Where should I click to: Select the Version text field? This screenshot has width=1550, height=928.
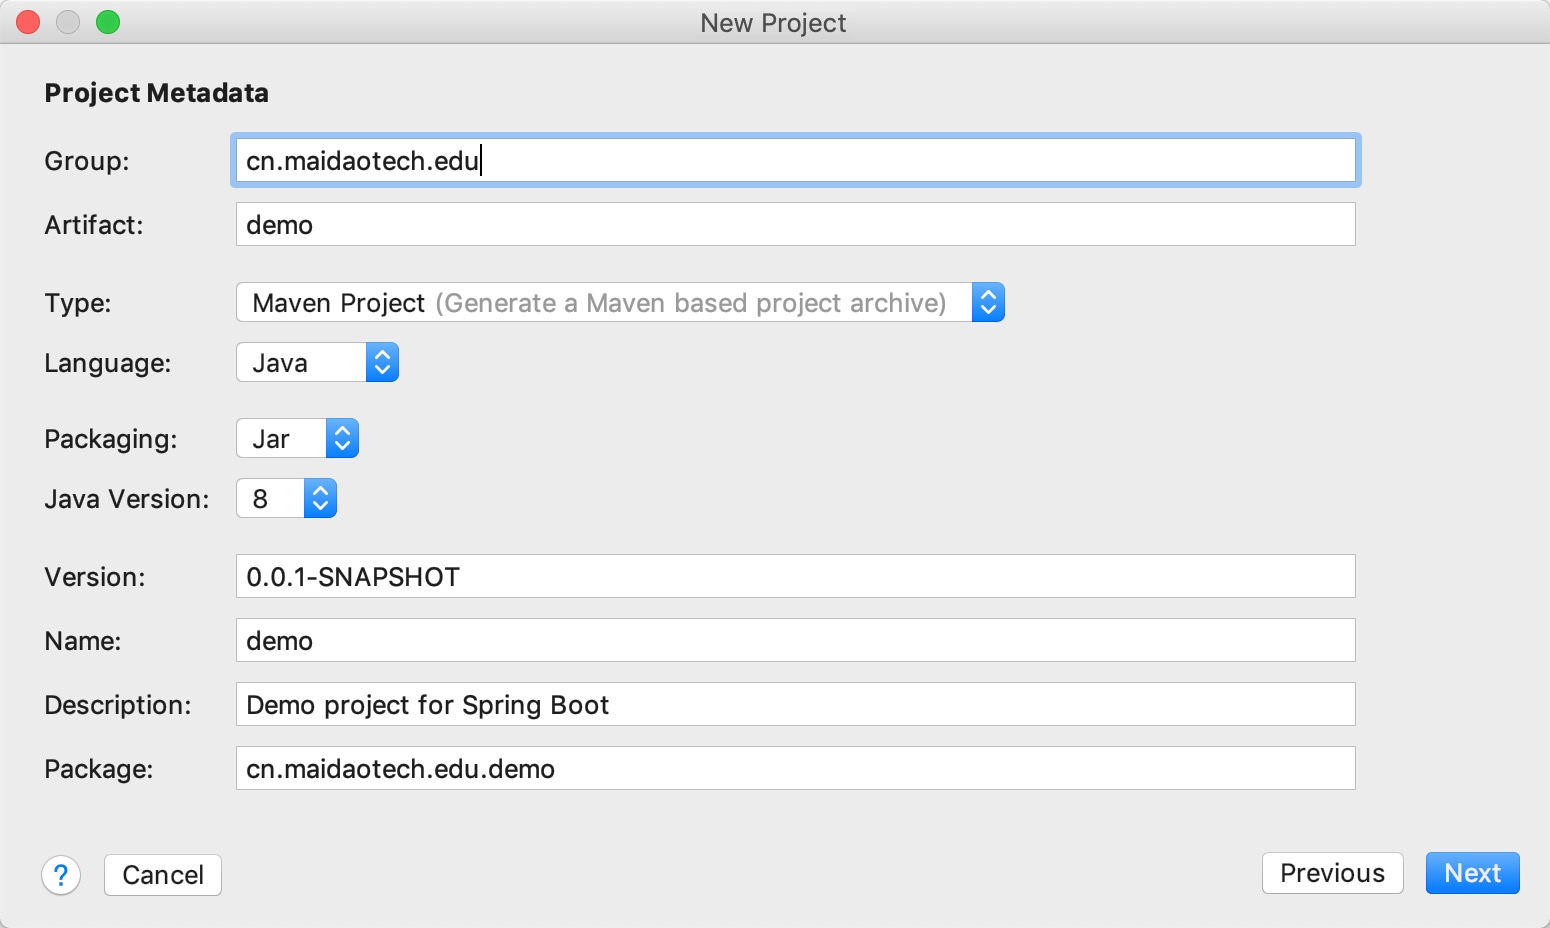[x=795, y=576]
